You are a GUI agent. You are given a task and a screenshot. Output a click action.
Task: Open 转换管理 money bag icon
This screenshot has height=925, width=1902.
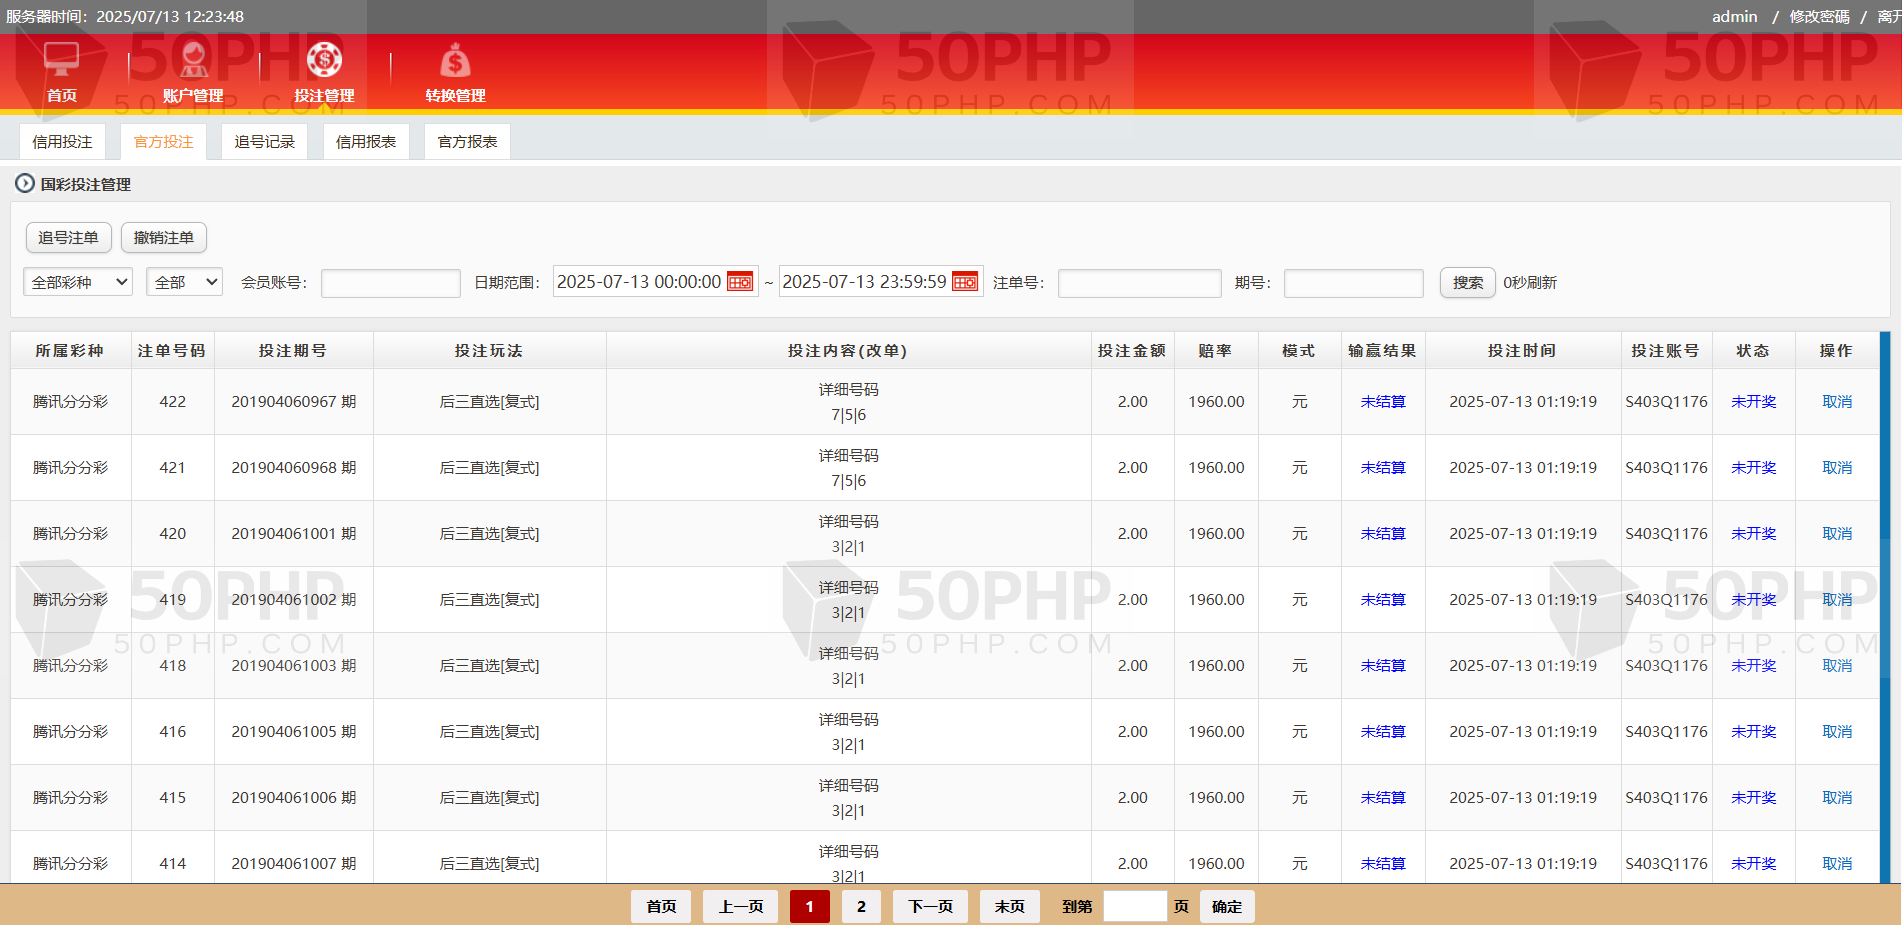(455, 60)
